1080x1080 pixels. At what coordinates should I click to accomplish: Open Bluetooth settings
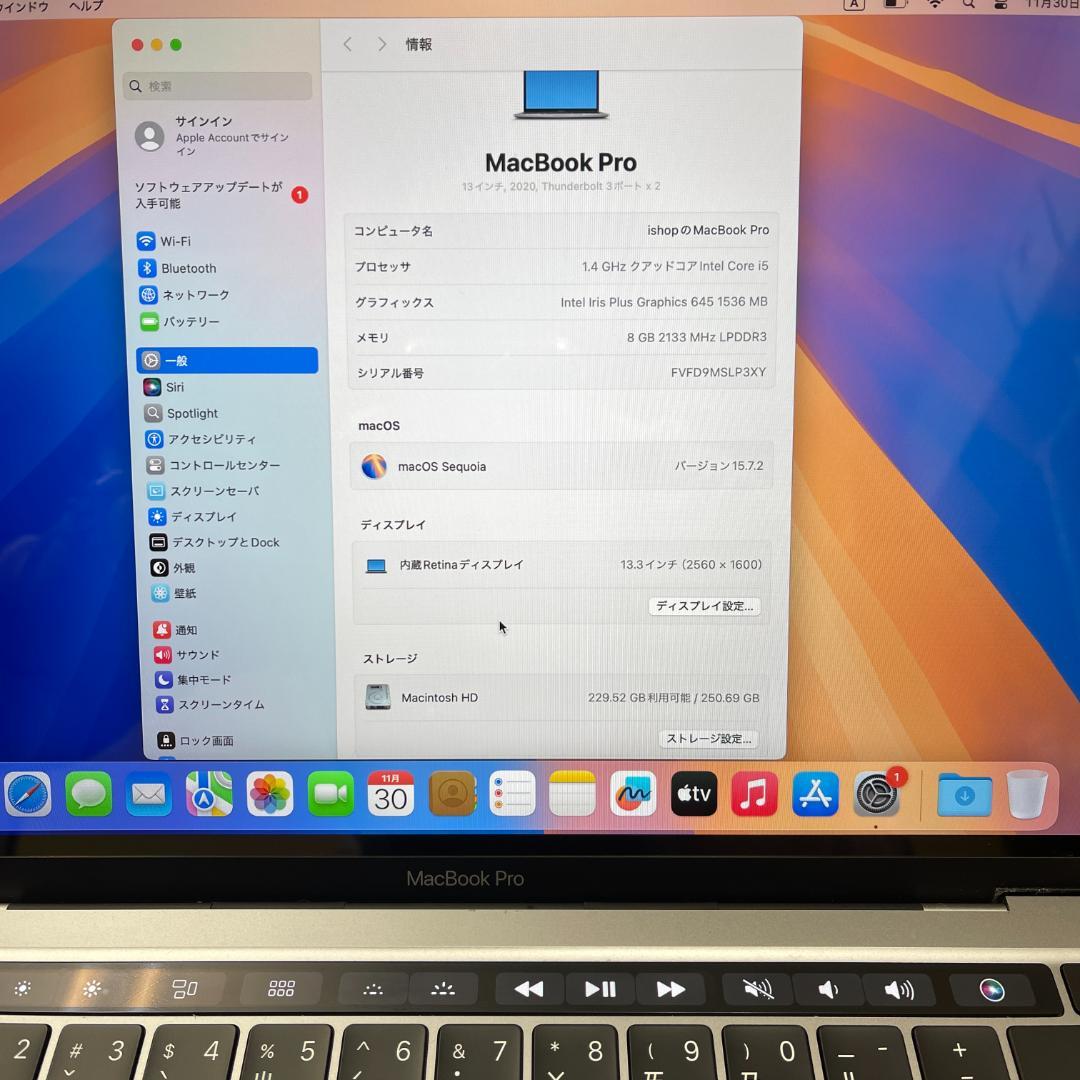(188, 268)
